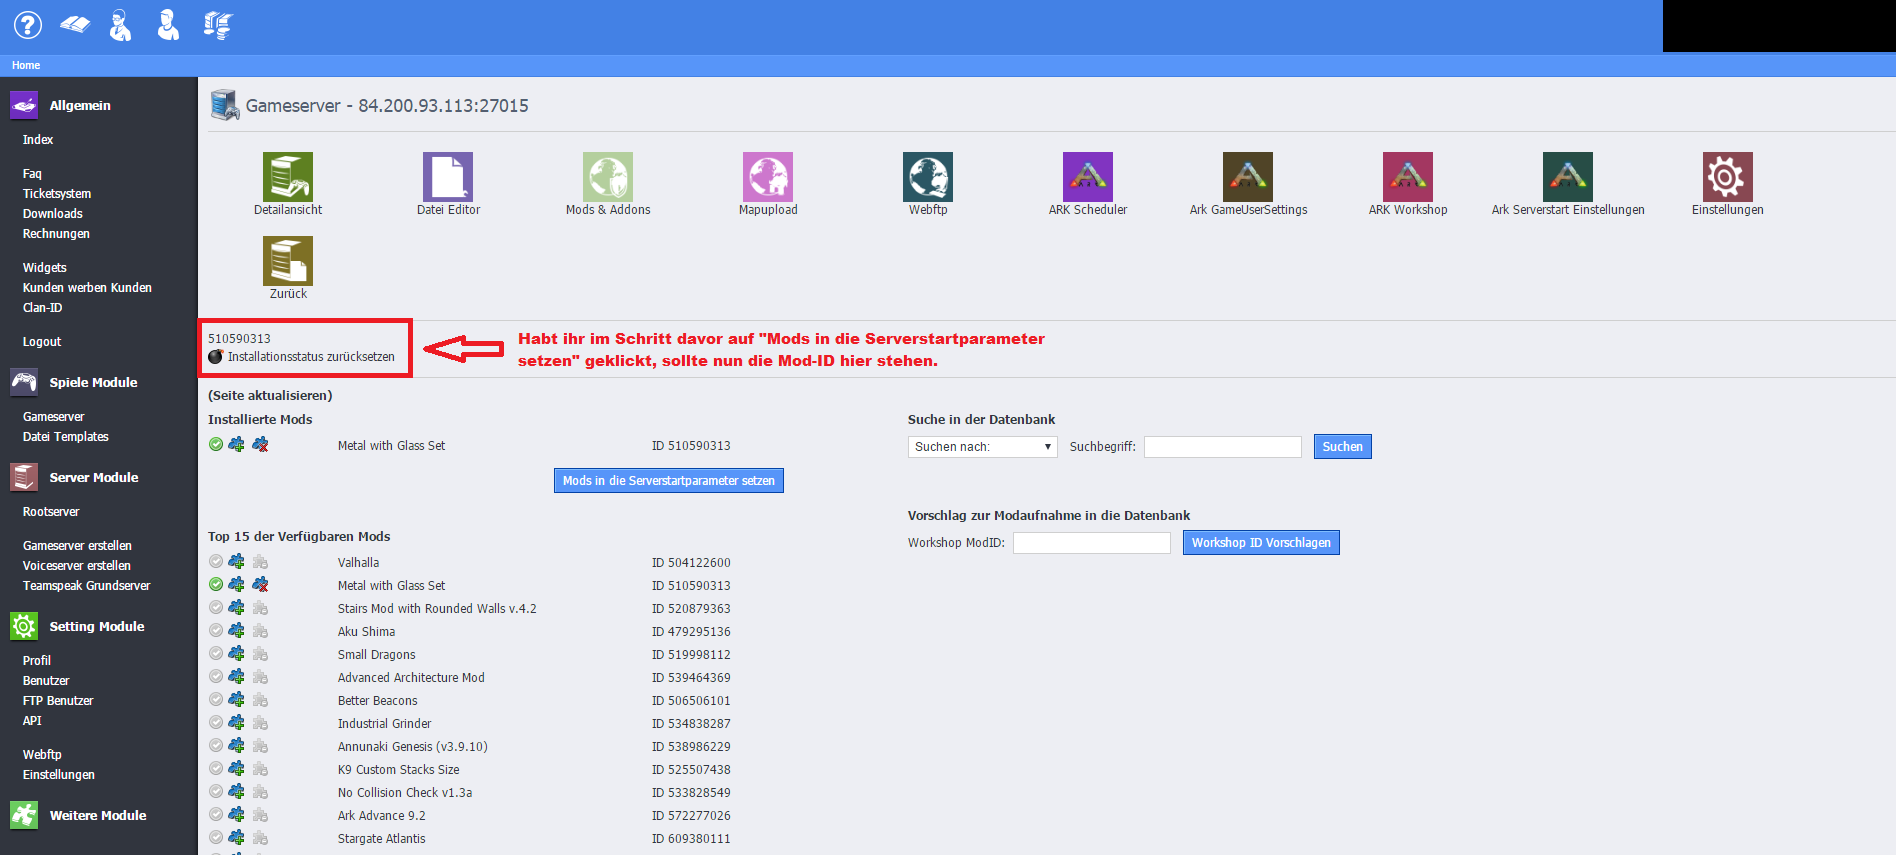Toggle status circle for Small Dragons mod
1896x855 pixels.
tap(216, 654)
